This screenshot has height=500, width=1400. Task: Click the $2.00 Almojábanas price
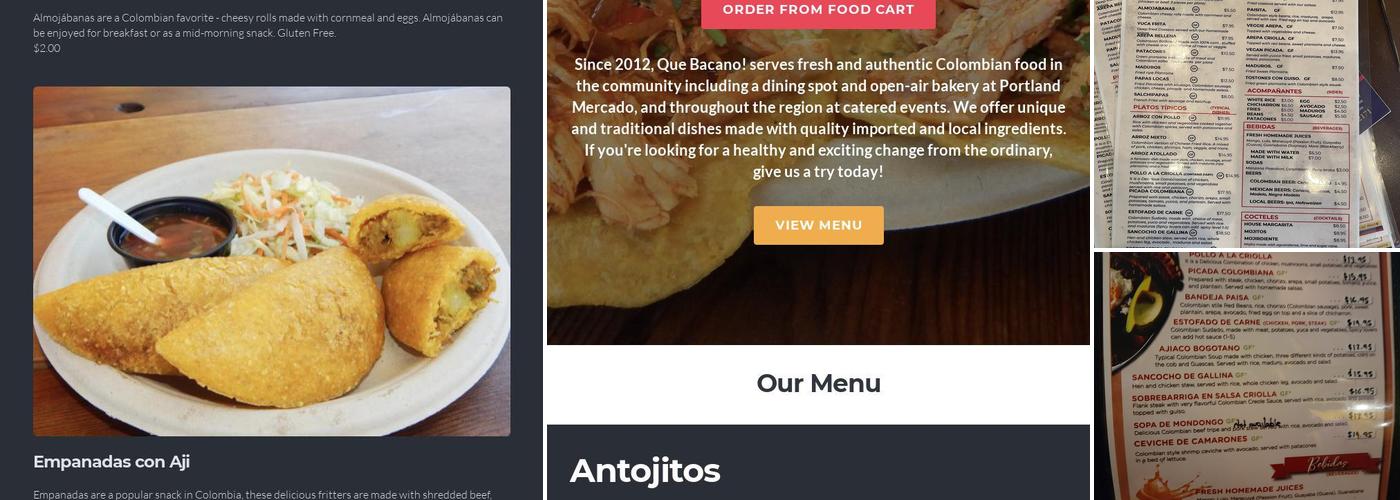[47, 48]
